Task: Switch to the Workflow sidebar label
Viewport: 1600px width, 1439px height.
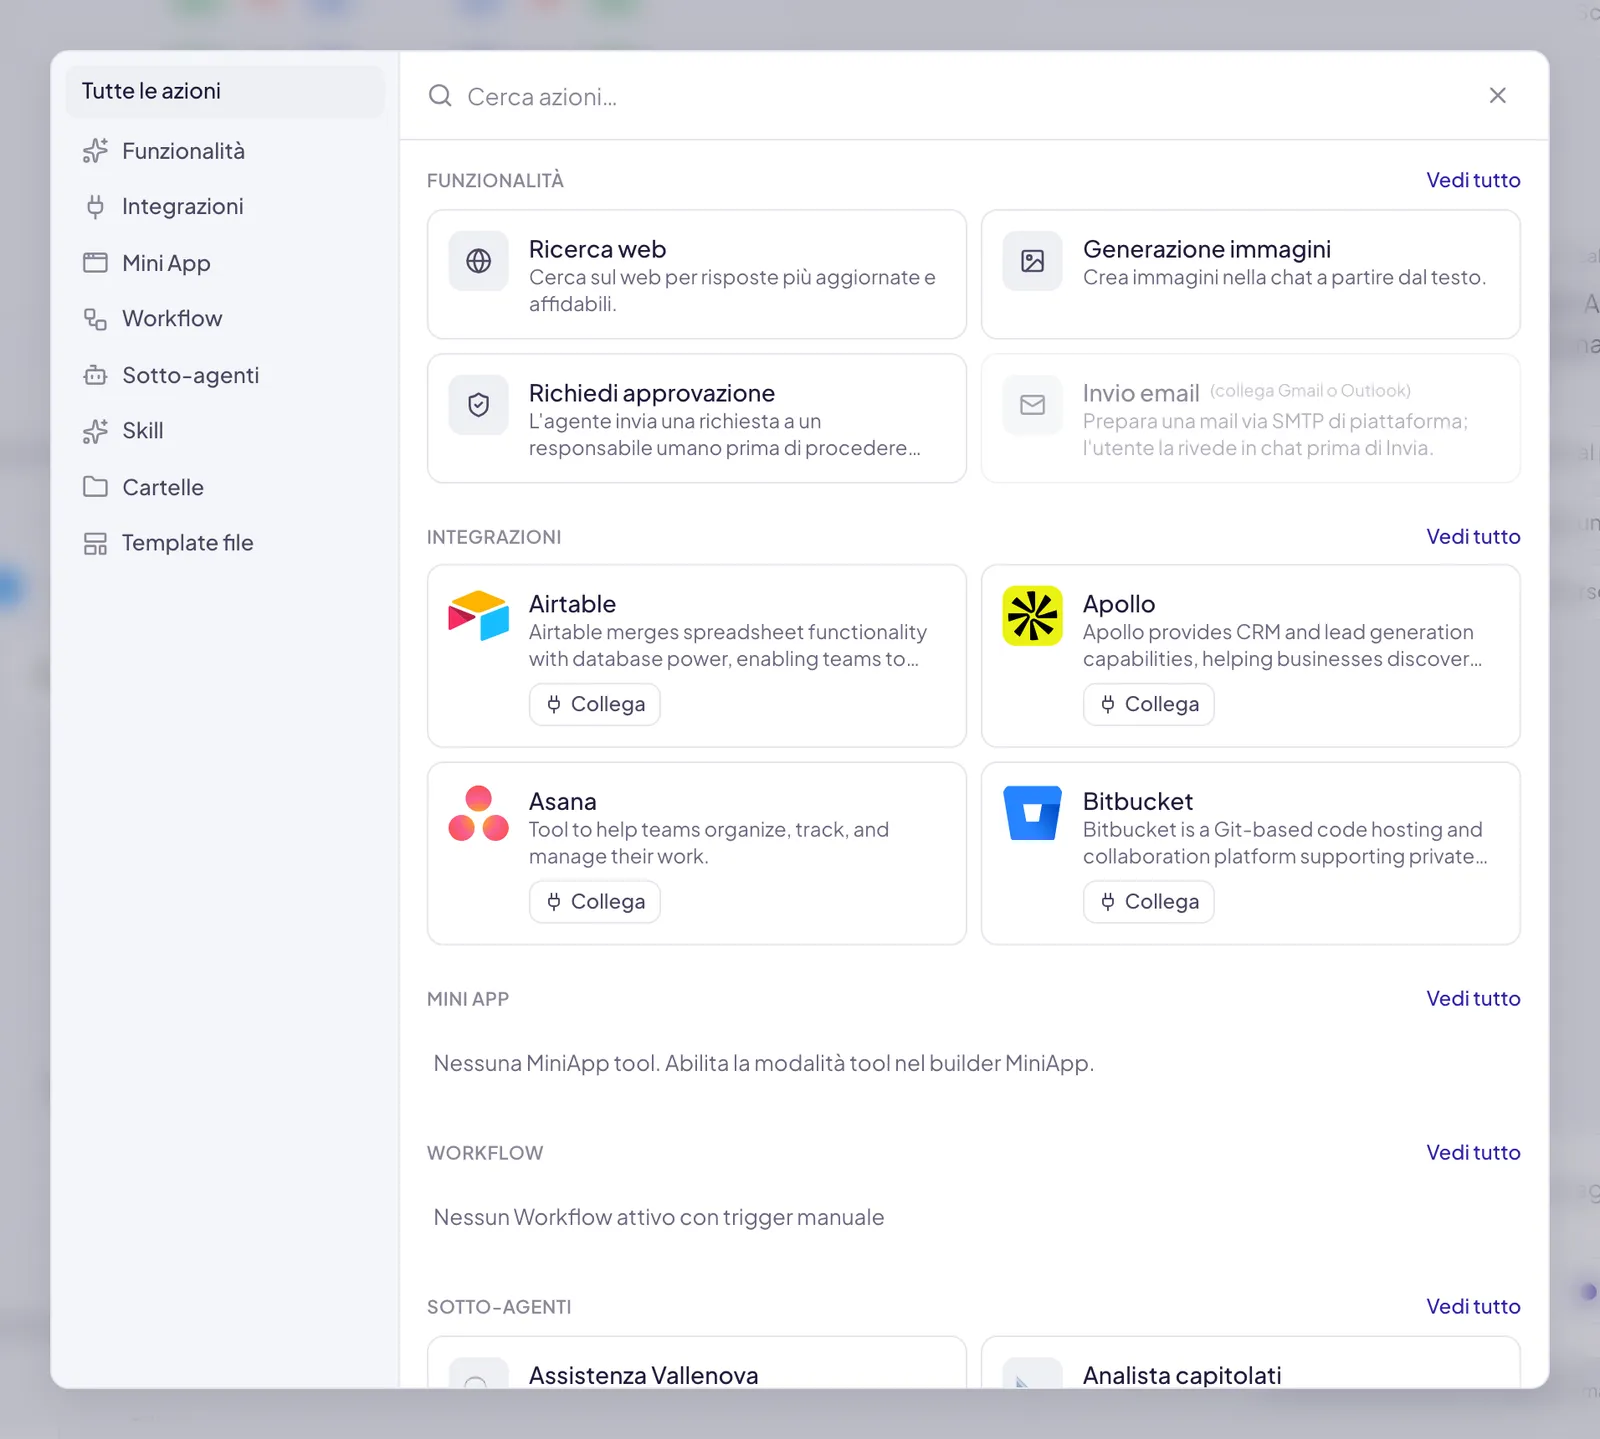Action: pos(172,319)
